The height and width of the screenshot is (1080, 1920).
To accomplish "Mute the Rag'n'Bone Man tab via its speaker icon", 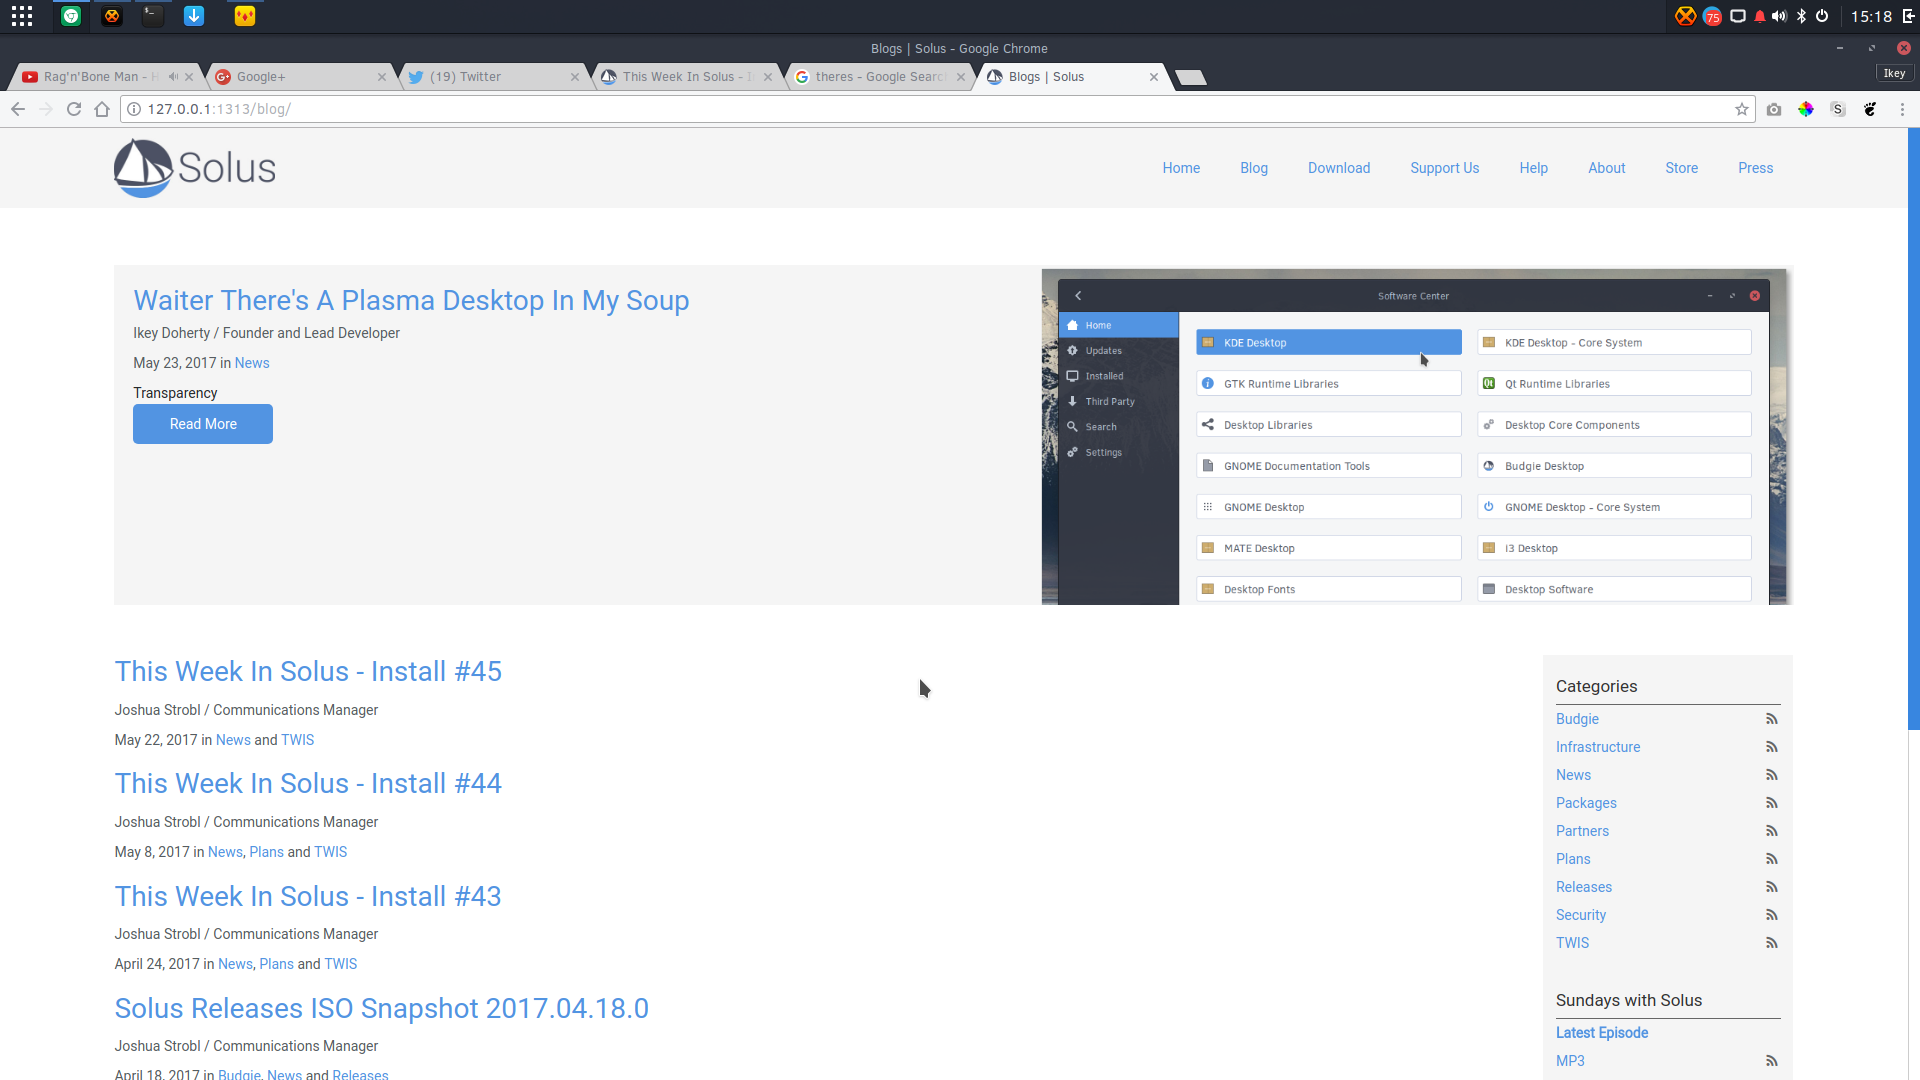I will [173, 77].
